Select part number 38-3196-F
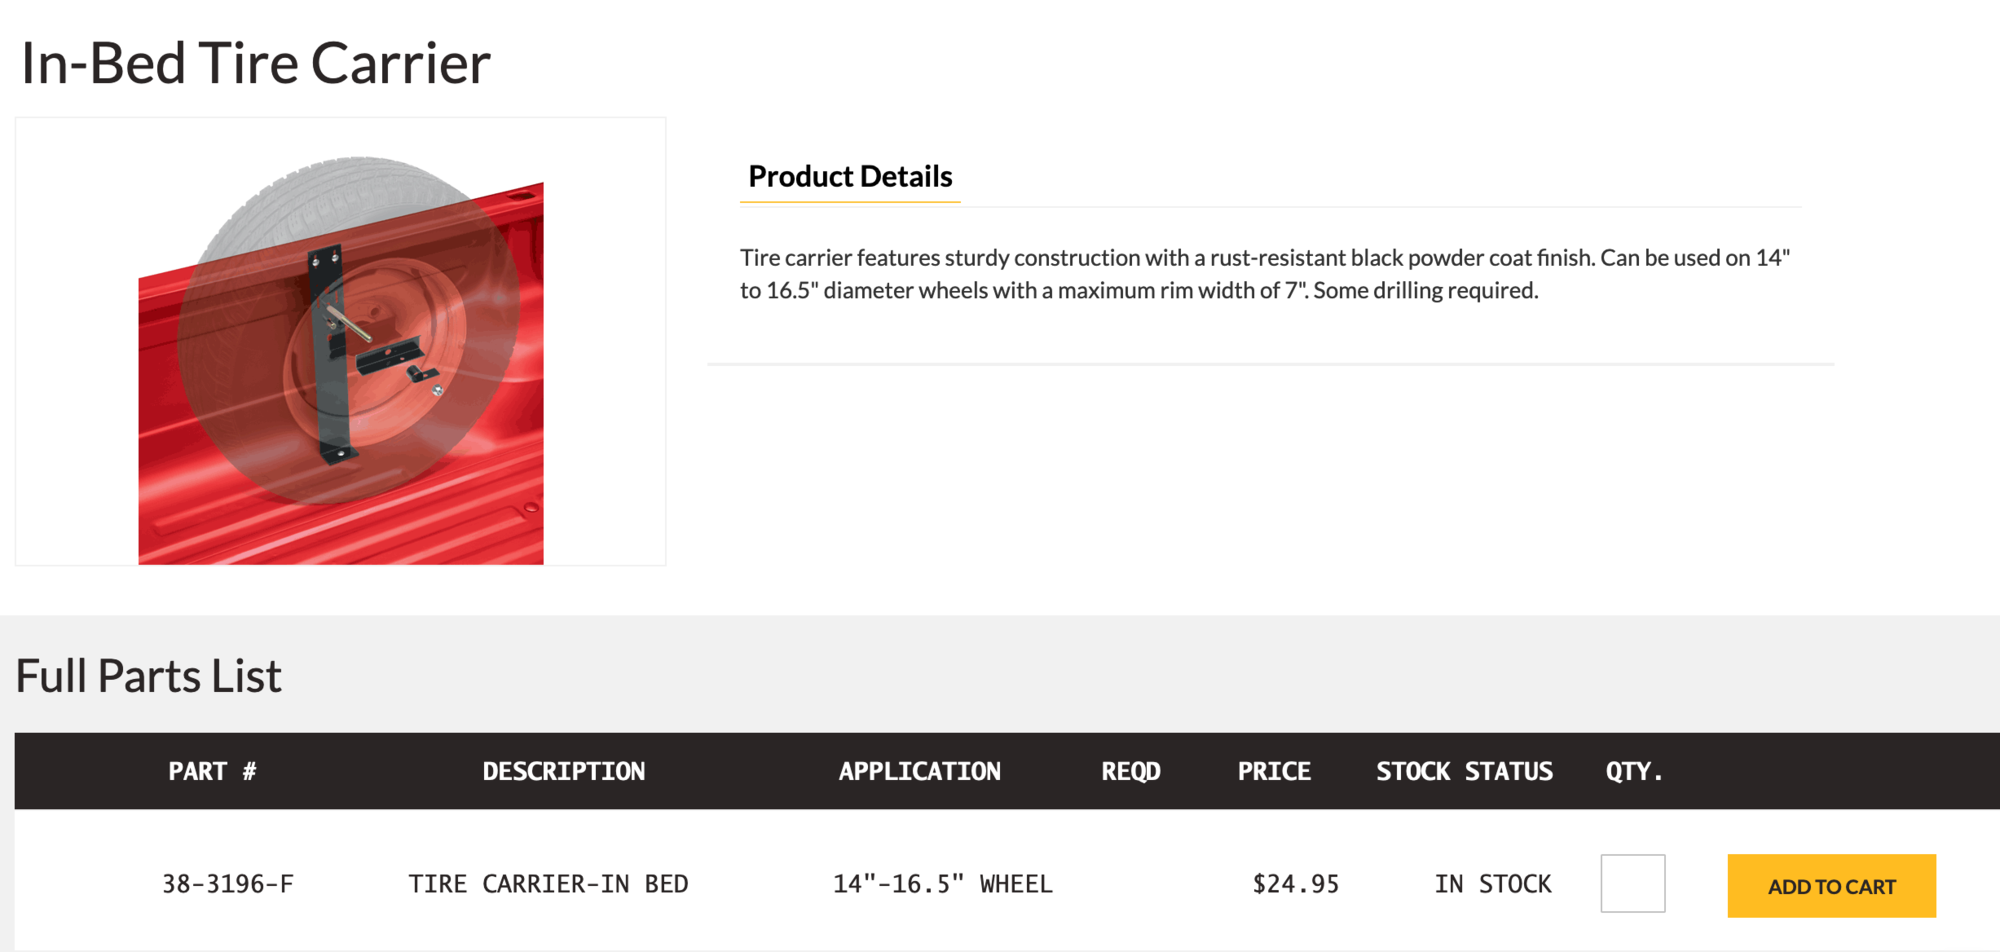The height and width of the screenshot is (952, 2000). click(x=228, y=884)
